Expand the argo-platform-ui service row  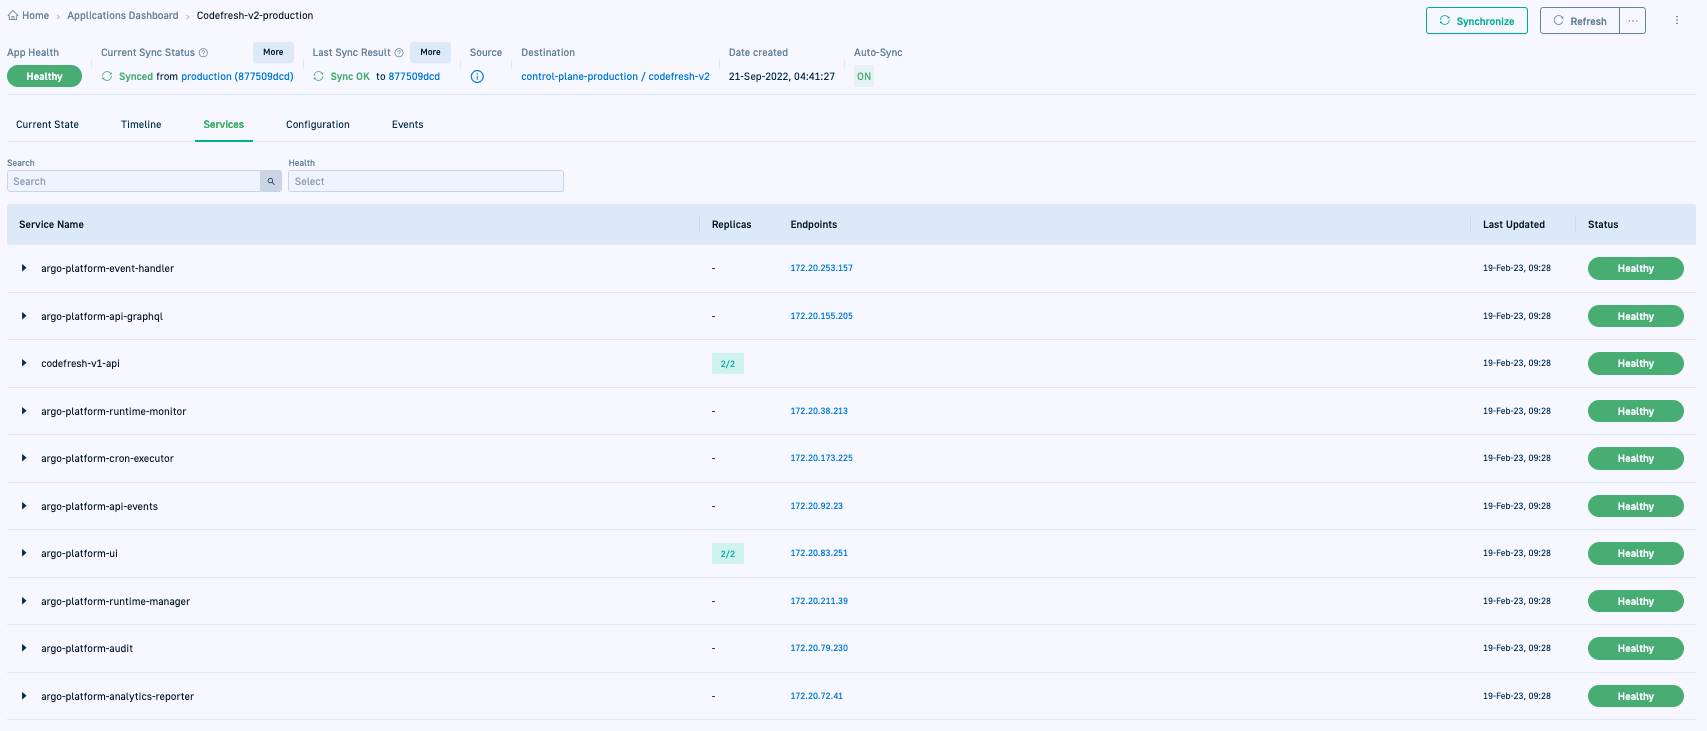click(24, 553)
